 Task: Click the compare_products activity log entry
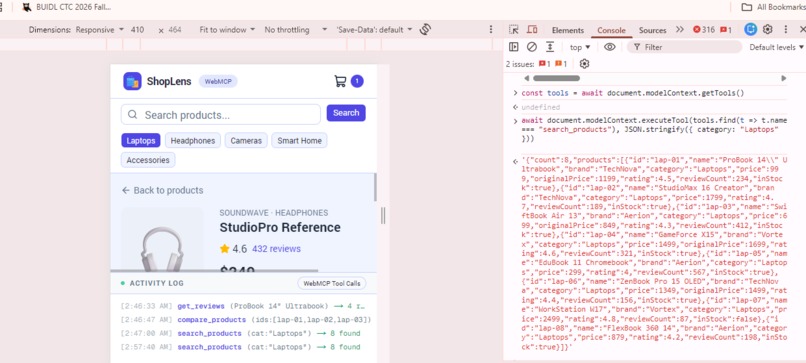(x=246, y=320)
